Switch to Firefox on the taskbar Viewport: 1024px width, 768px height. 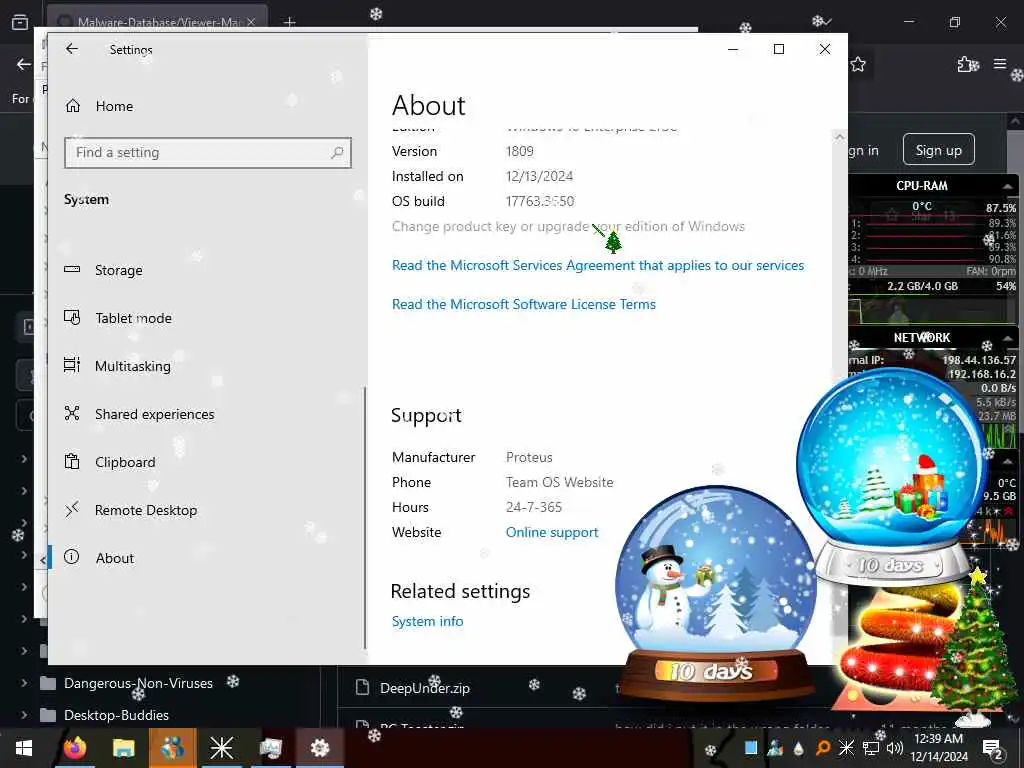pos(74,748)
